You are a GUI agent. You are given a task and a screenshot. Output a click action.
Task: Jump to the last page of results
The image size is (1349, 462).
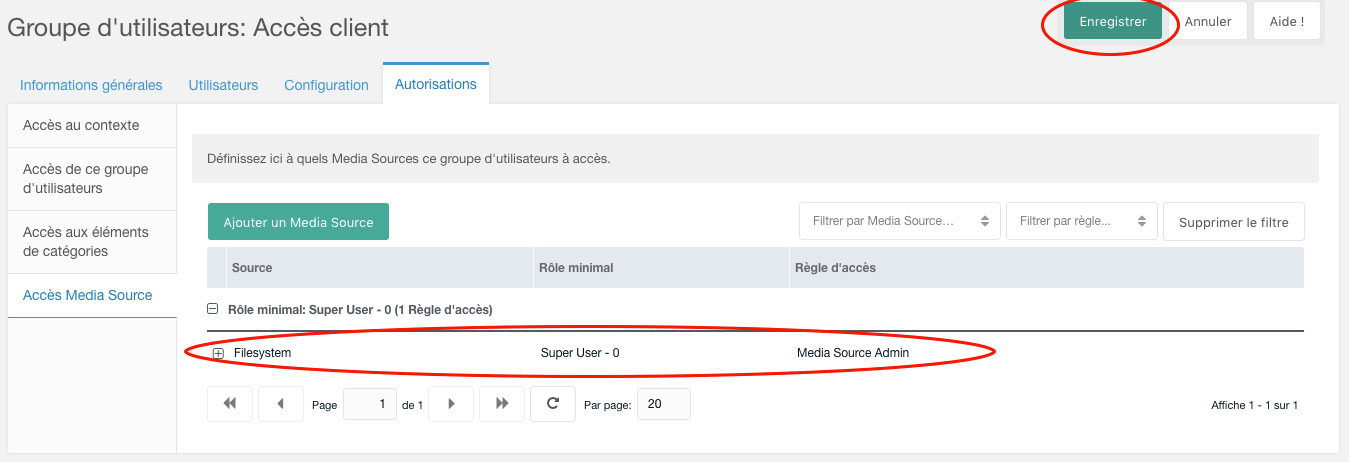pos(502,404)
